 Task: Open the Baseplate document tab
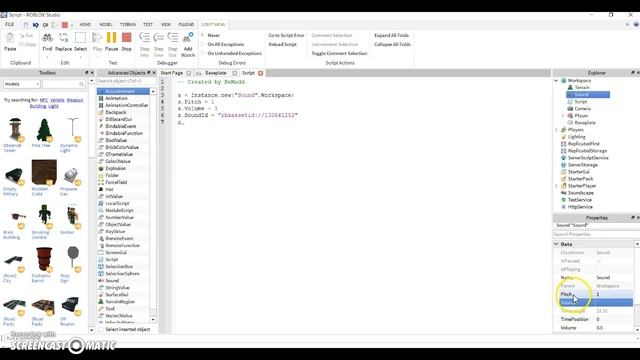point(216,73)
